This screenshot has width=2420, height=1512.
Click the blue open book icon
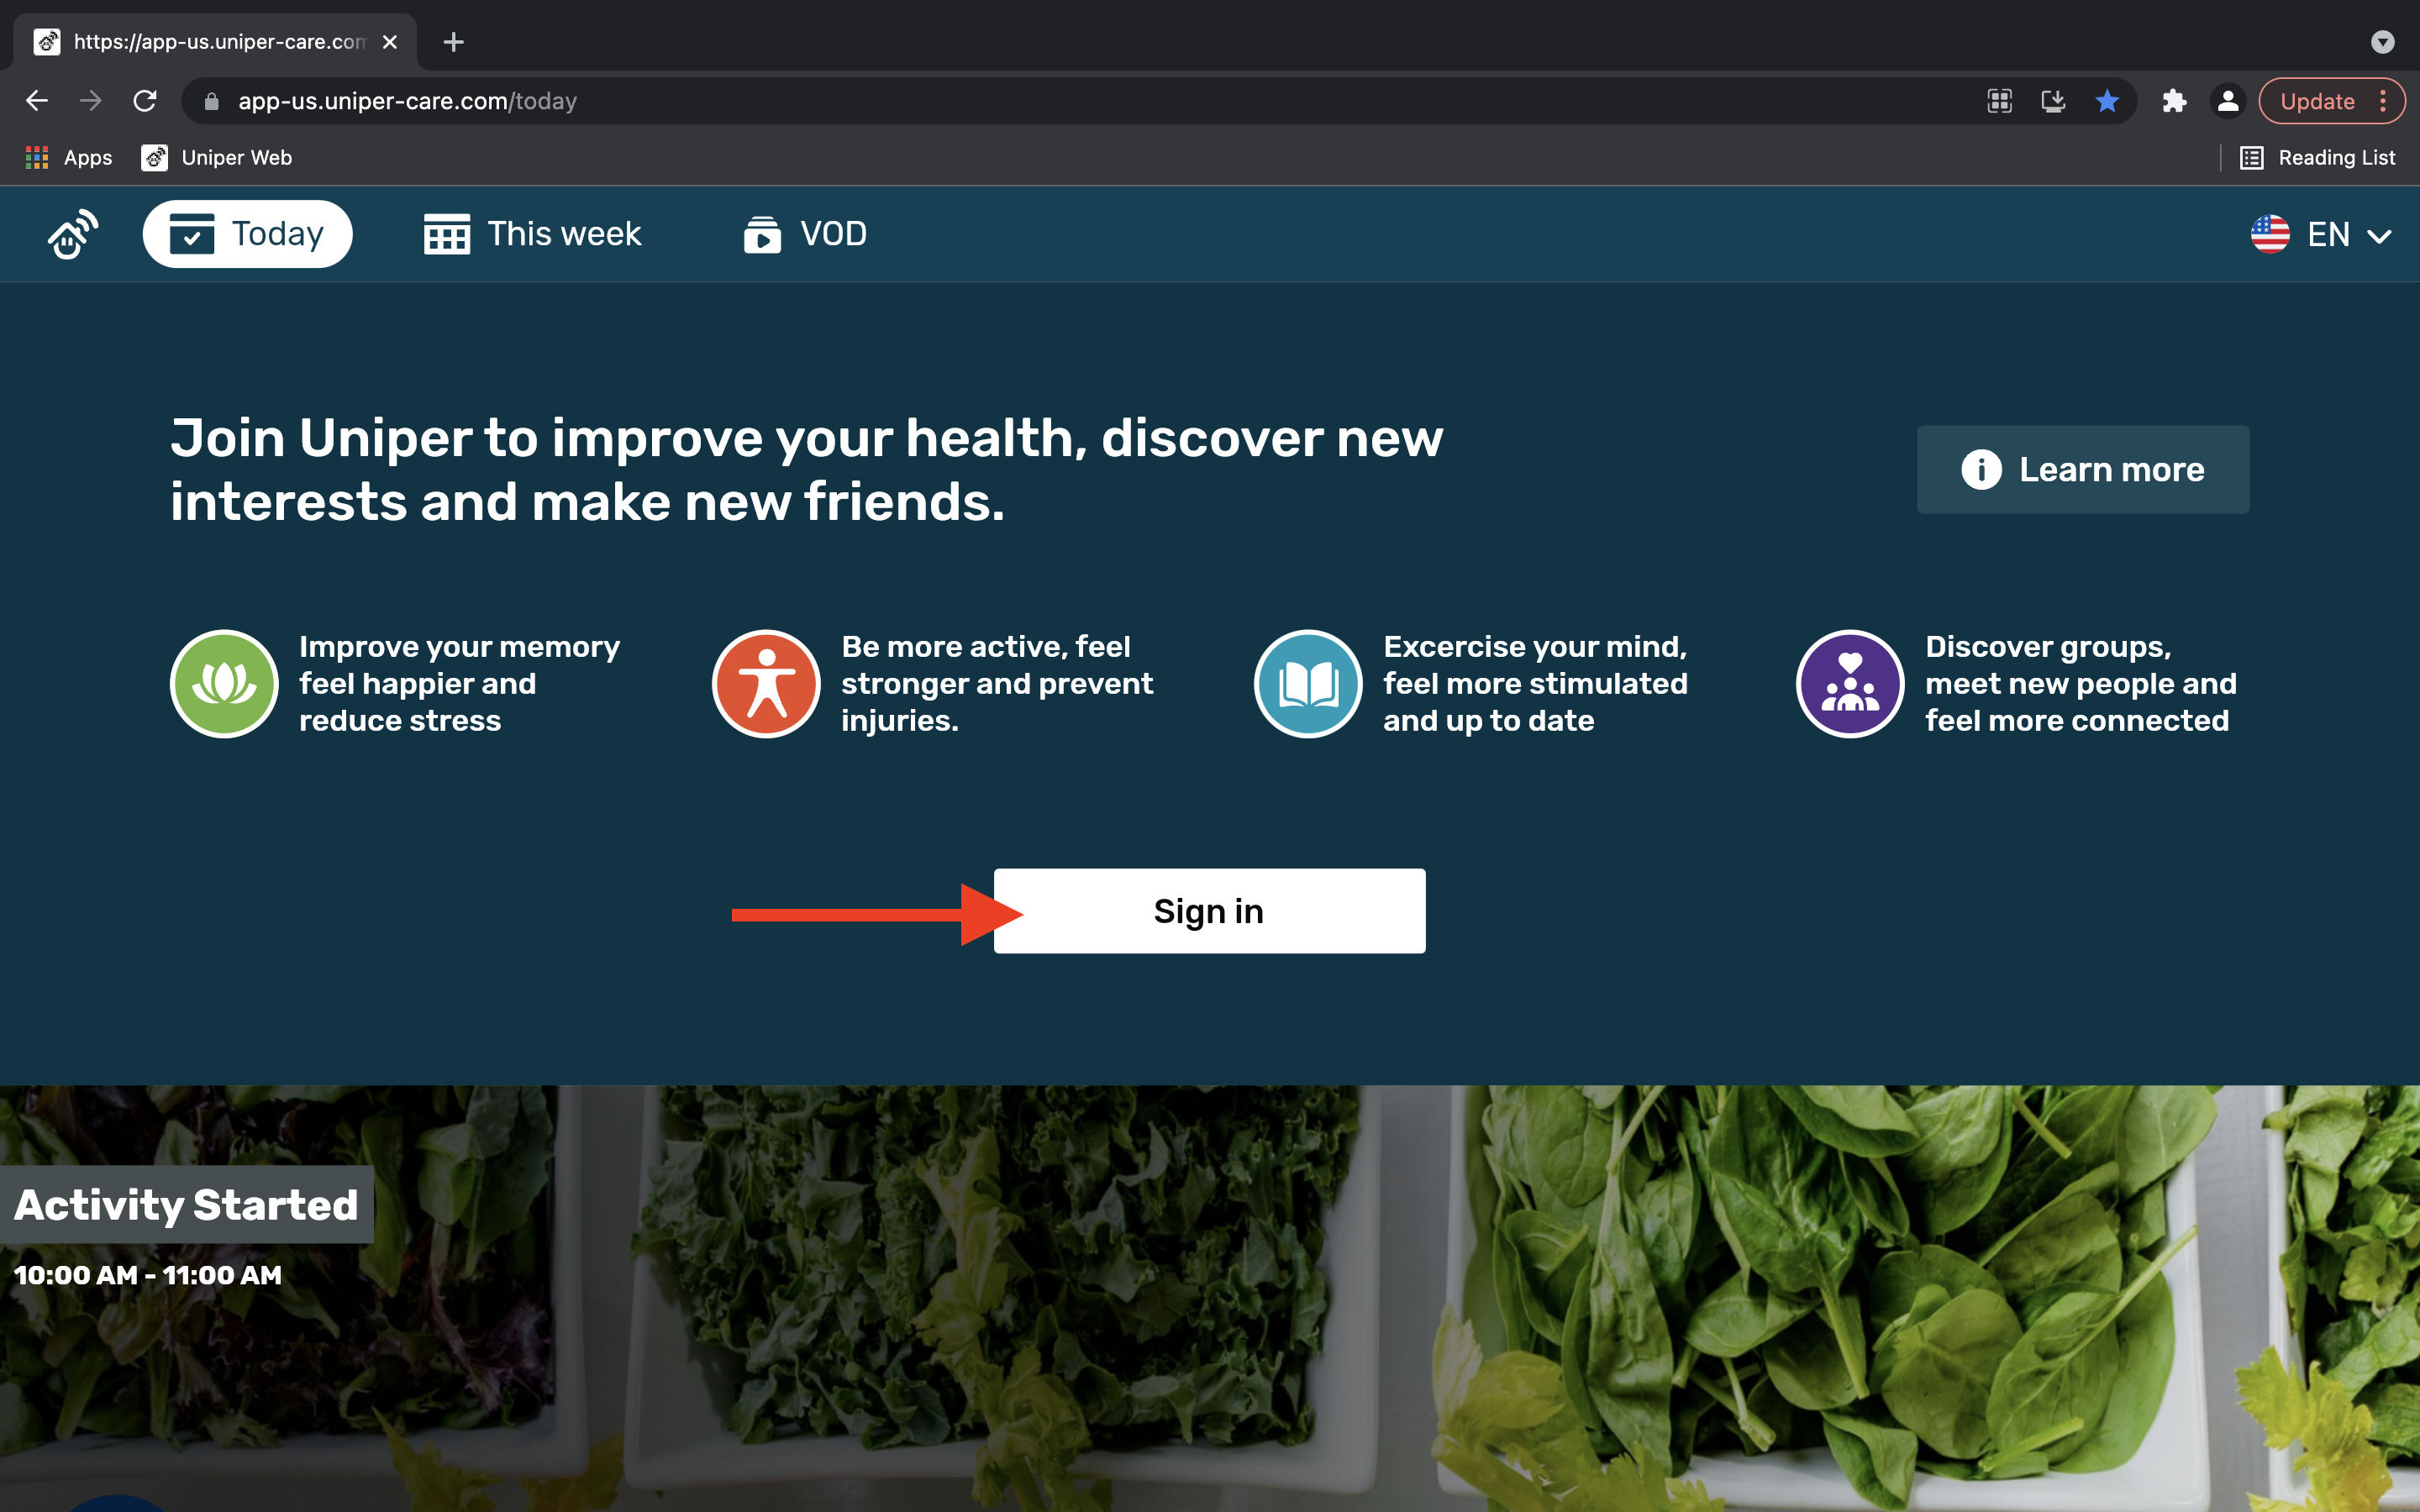pyautogui.click(x=1308, y=684)
